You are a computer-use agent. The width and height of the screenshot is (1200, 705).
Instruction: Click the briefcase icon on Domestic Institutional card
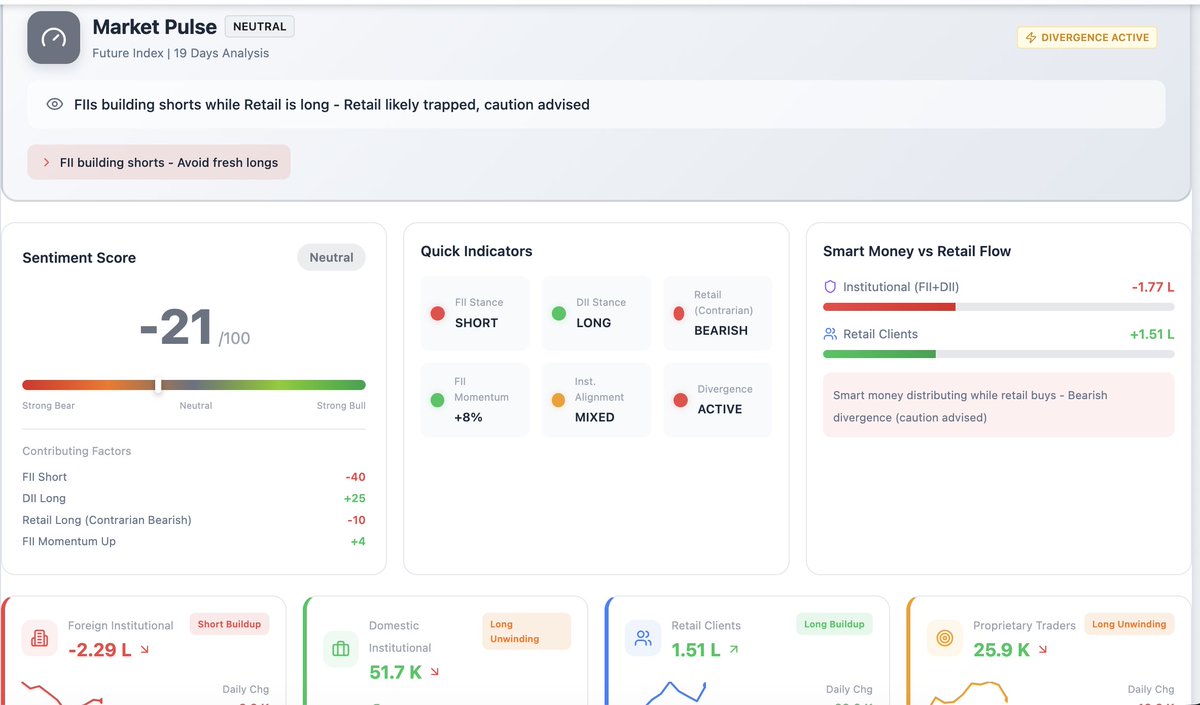tap(340, 649)
